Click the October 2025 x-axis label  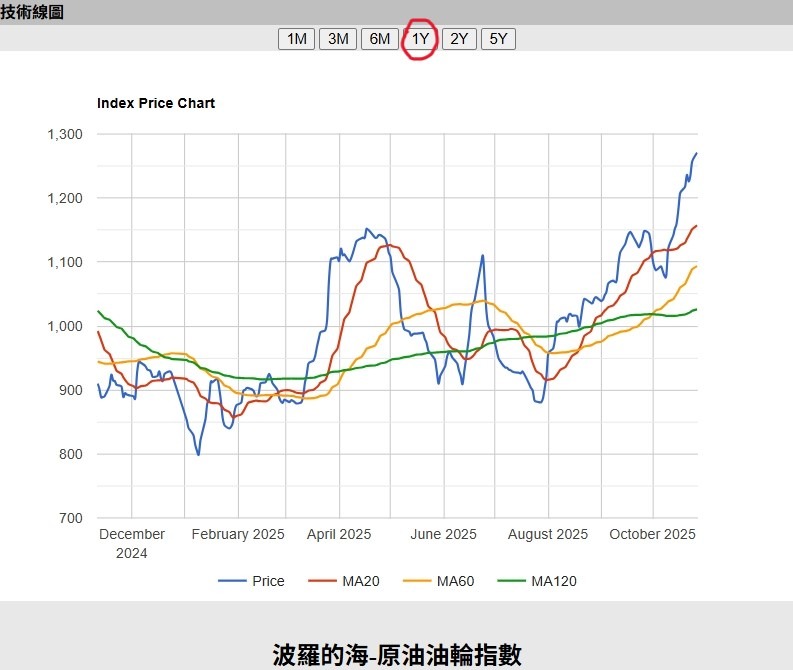click(652, 534)
